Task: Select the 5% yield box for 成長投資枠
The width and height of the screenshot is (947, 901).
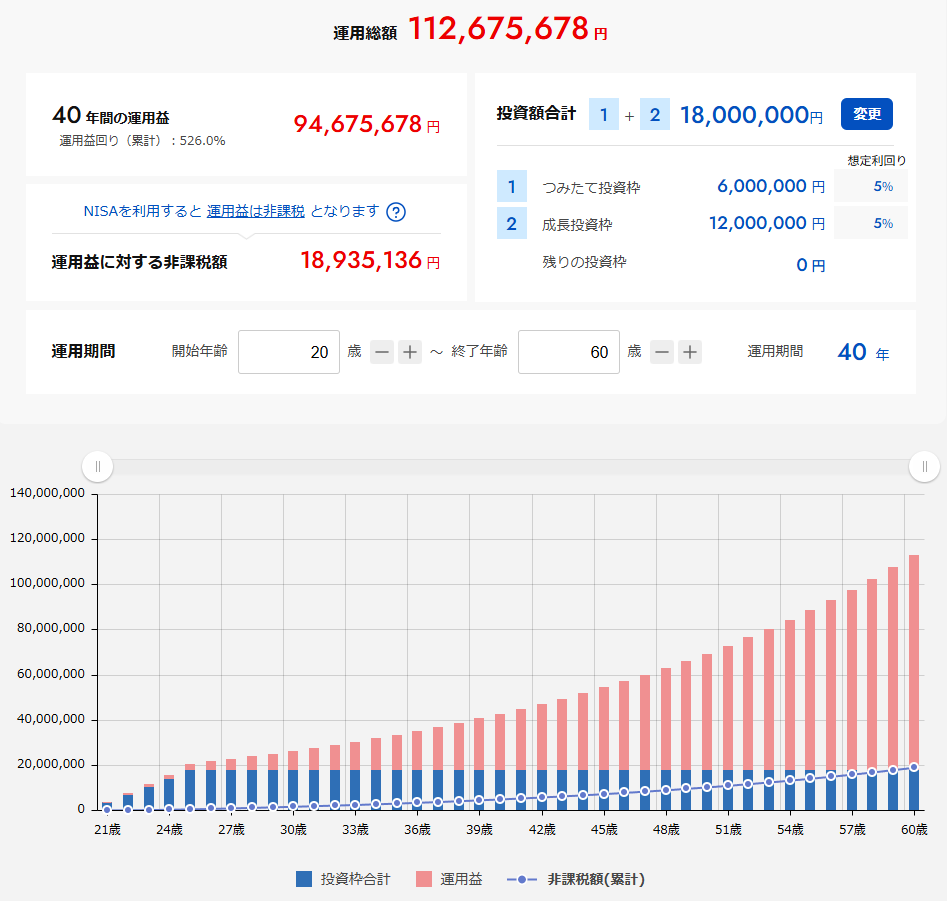Action: point(870,223)
